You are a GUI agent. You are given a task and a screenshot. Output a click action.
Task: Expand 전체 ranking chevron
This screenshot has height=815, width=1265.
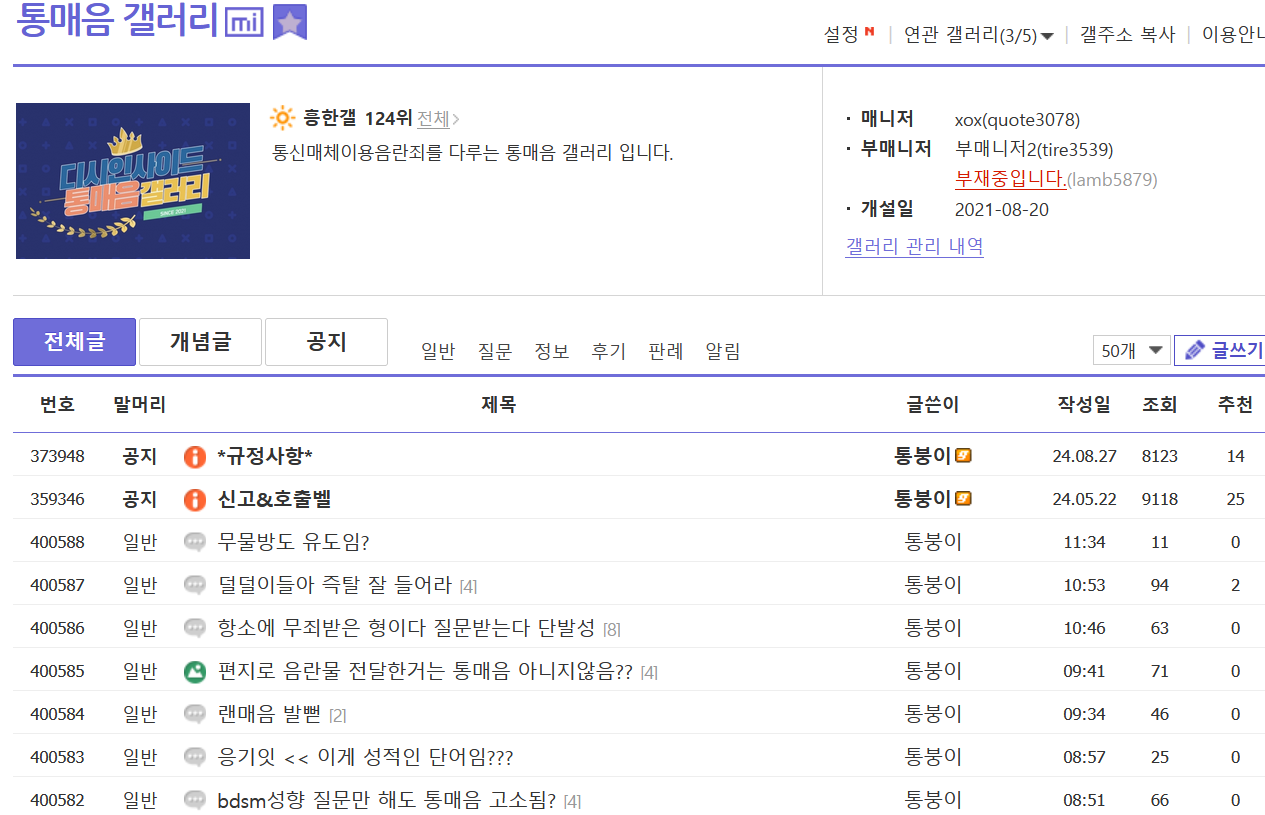click(x=456, y=119)
